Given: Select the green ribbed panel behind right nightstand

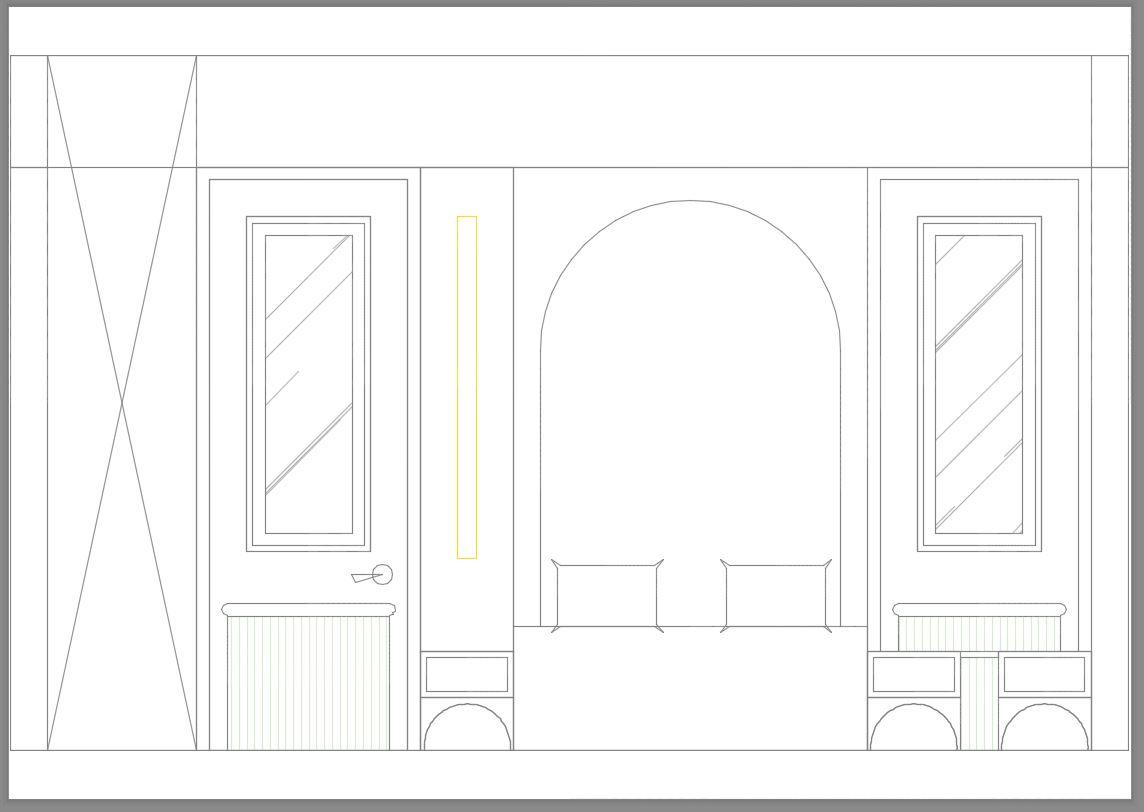Looking at the screenshot, I should [x=979, y=634].
